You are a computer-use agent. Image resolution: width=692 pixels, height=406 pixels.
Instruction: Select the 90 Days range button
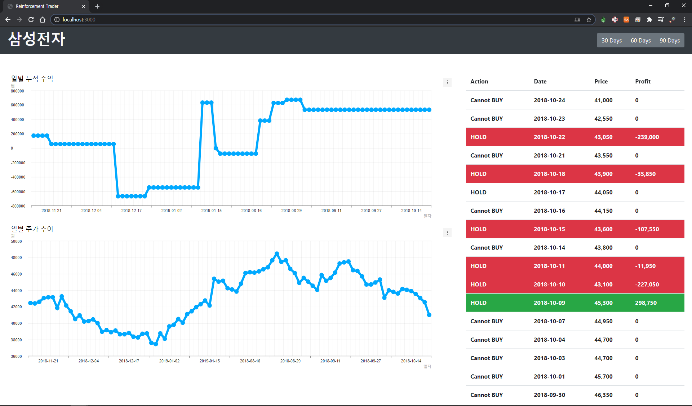(669, 40)
